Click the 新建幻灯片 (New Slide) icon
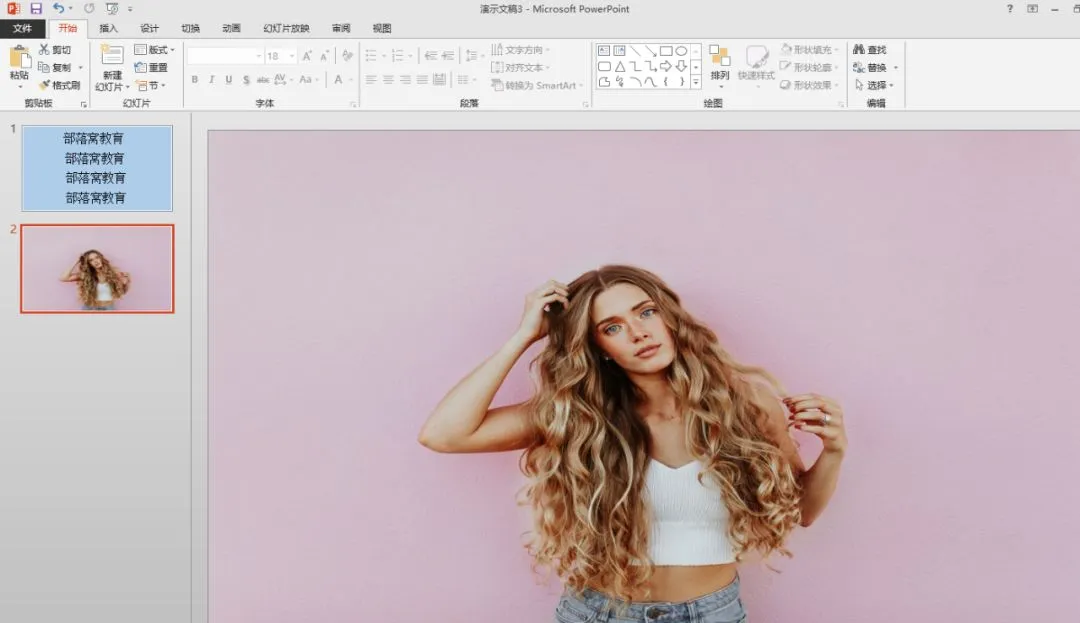 tap(112, 55)
